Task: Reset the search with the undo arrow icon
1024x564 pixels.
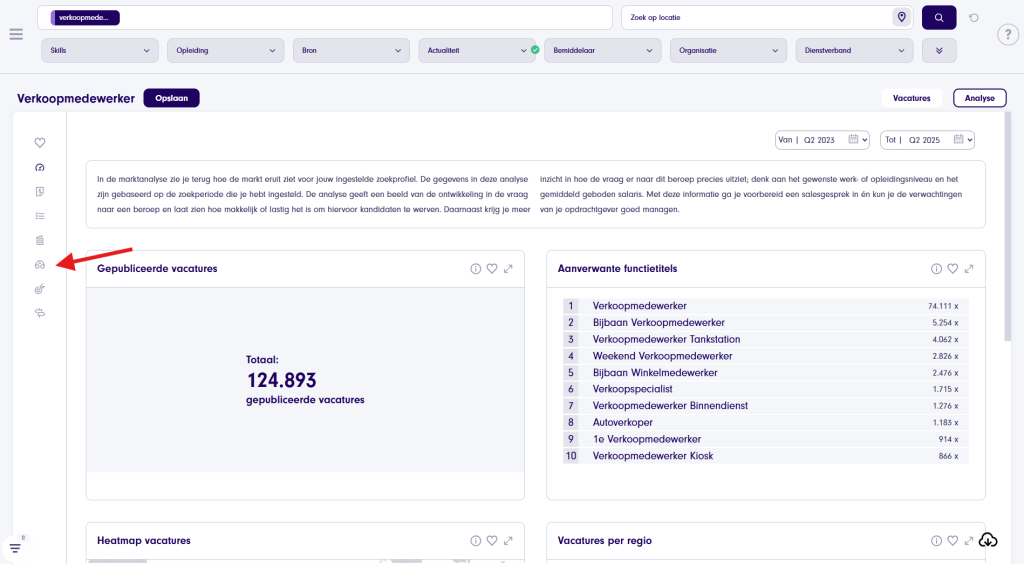Action: click(974, 18)
